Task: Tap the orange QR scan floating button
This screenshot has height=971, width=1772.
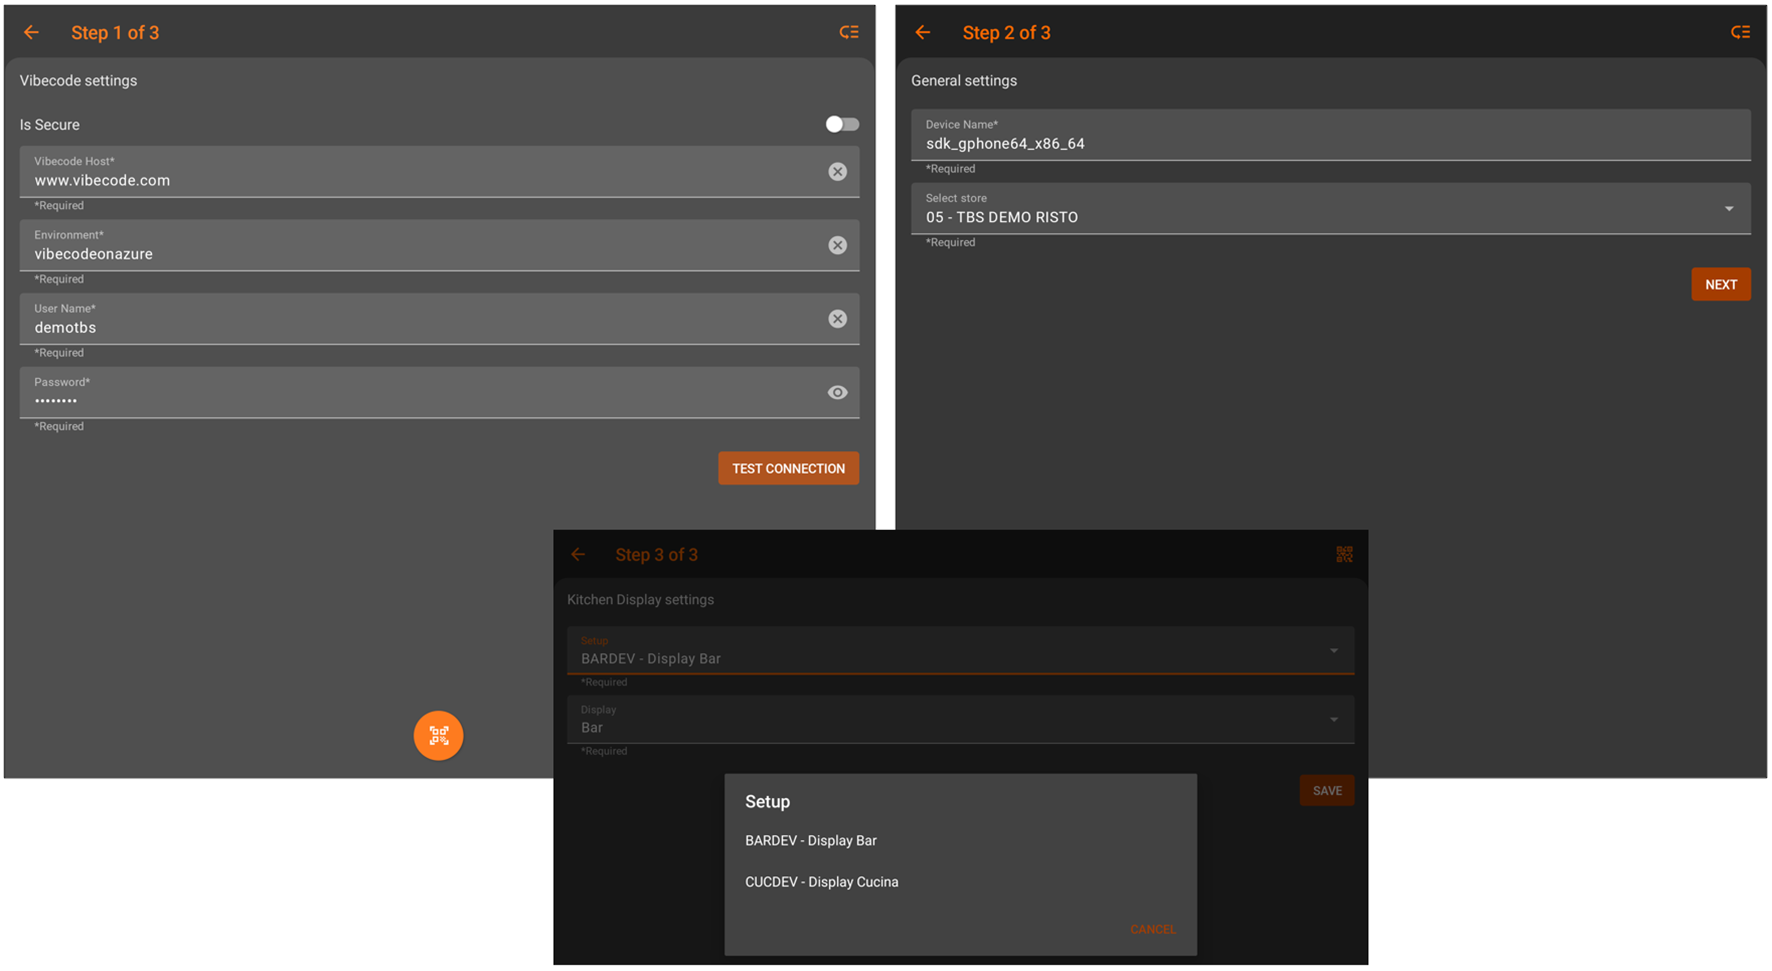Action: [x=438, y=736]
